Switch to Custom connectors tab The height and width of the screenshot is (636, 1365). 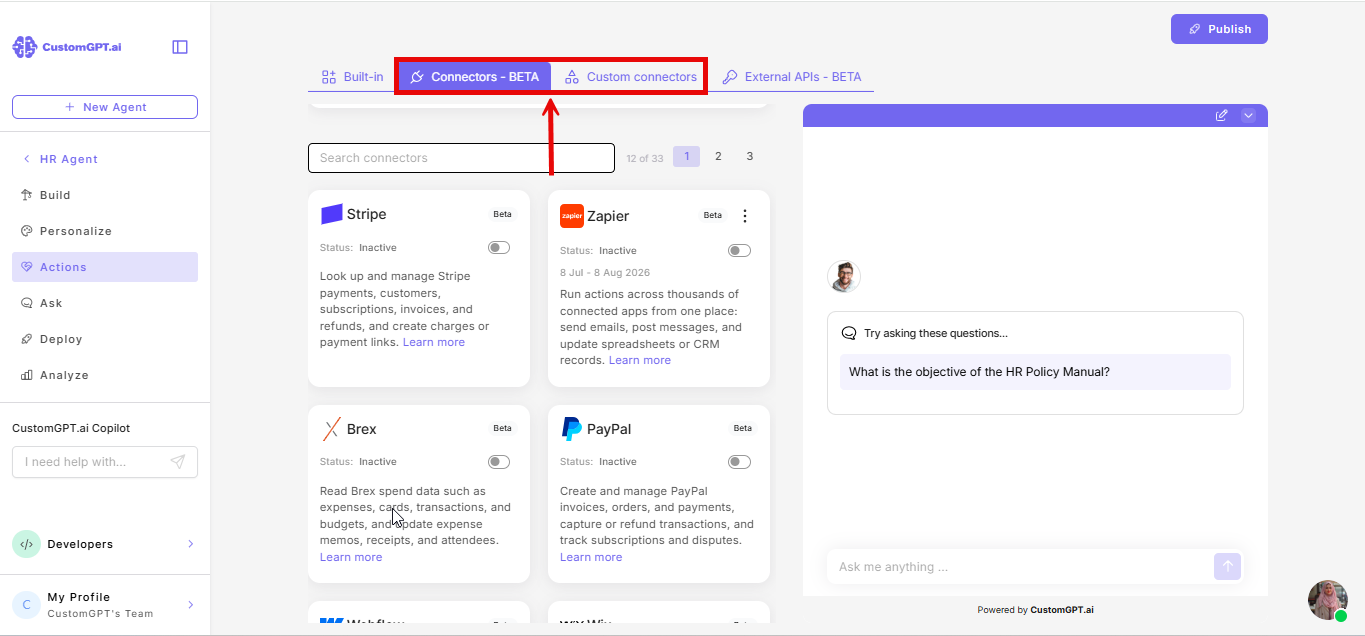click(631, 77)
